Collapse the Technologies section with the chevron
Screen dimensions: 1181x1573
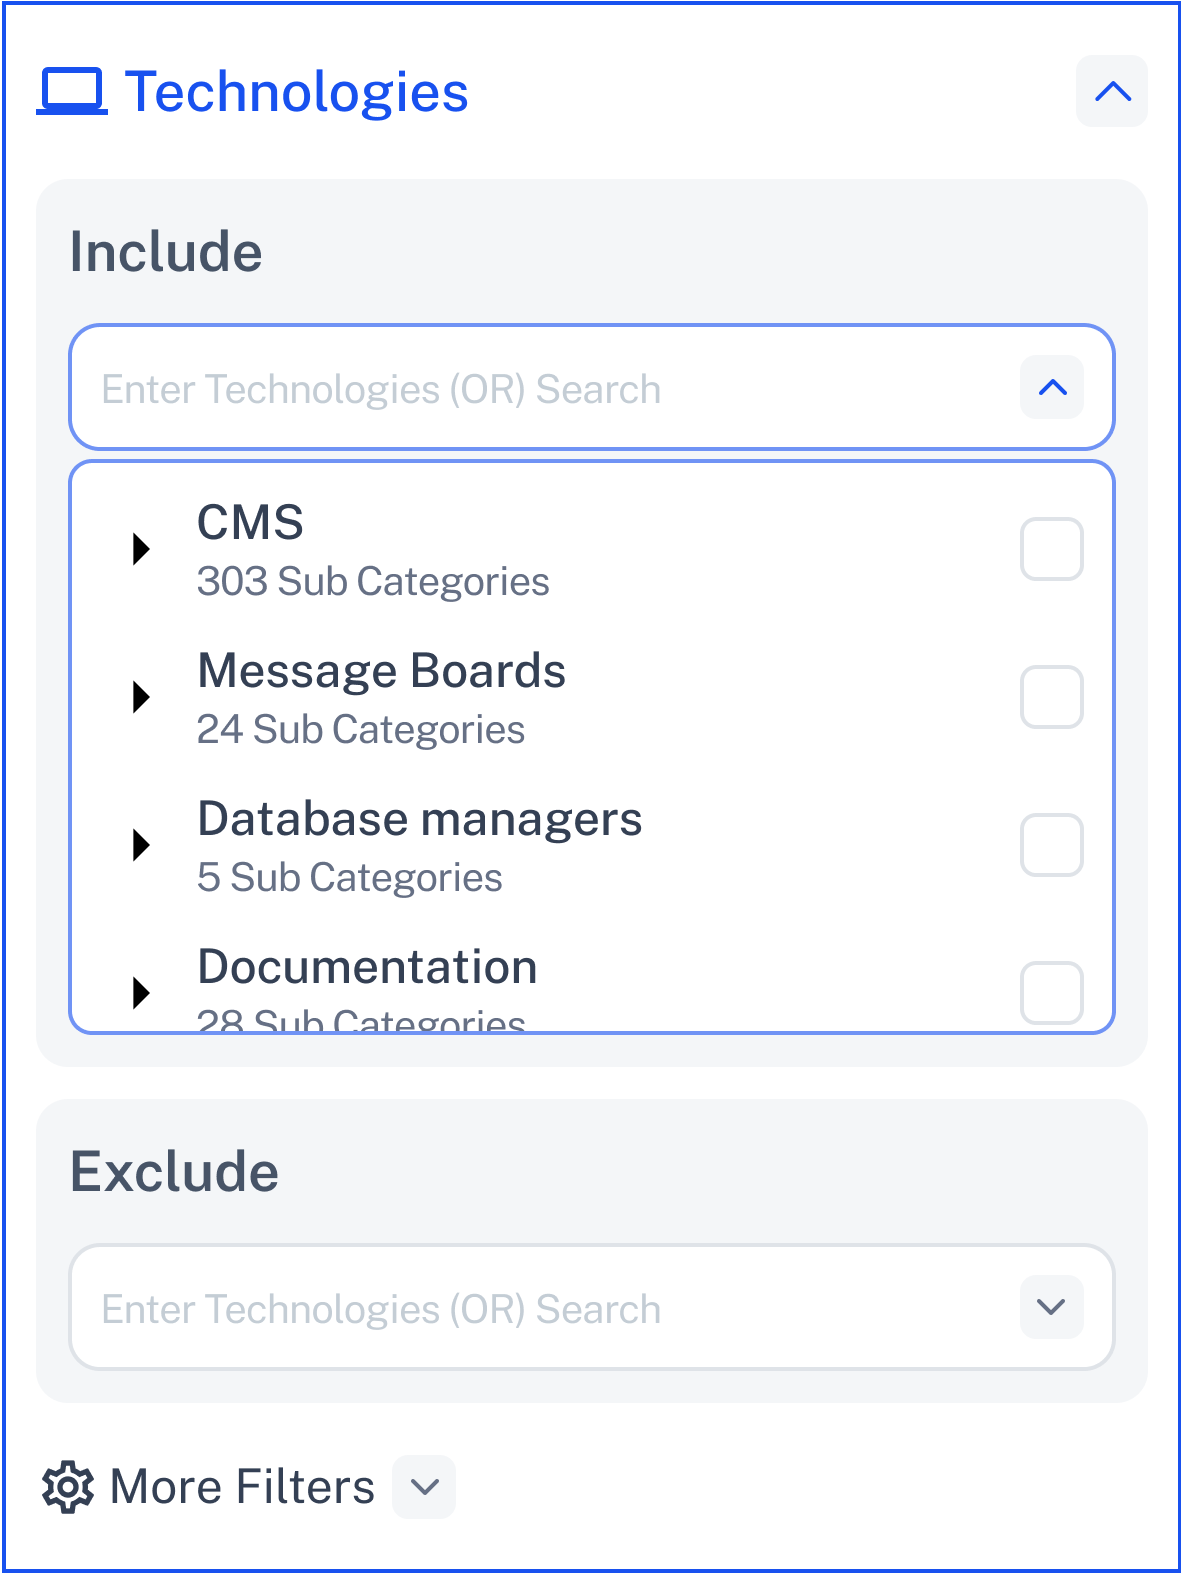[1112, 92]
